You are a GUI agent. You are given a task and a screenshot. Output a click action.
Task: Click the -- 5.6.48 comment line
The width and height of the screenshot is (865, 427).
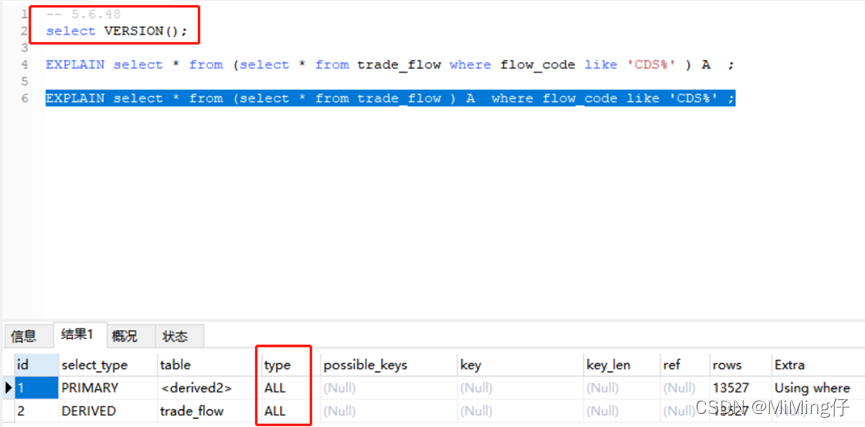(x=83, y=14)
